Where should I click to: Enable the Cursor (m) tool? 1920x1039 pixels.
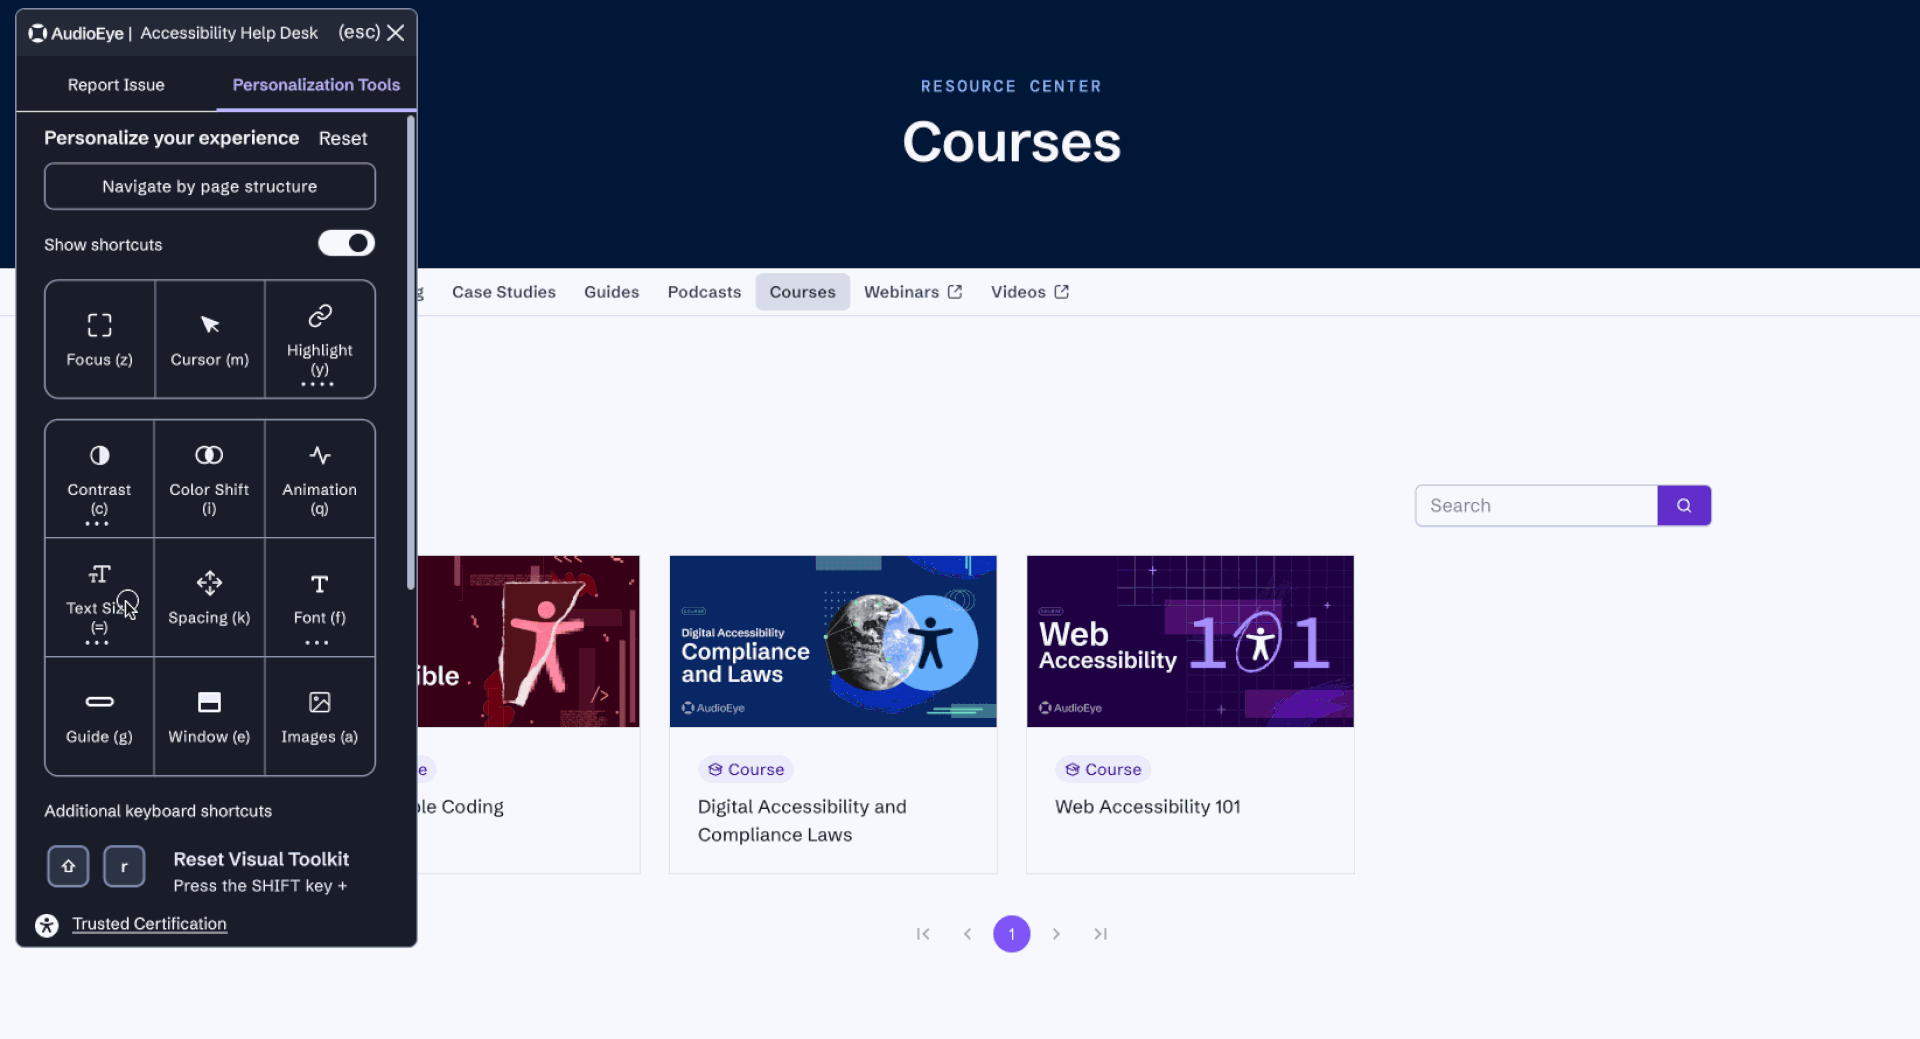tap(209, 339)
